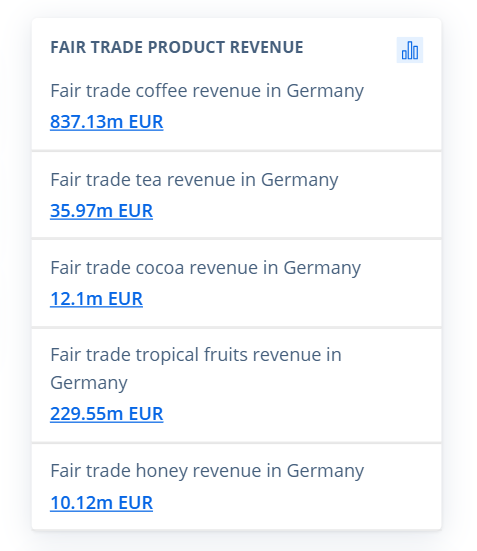
Task: Click the word Germany in the tropical fruits row
Action: (x=89, y=383)
